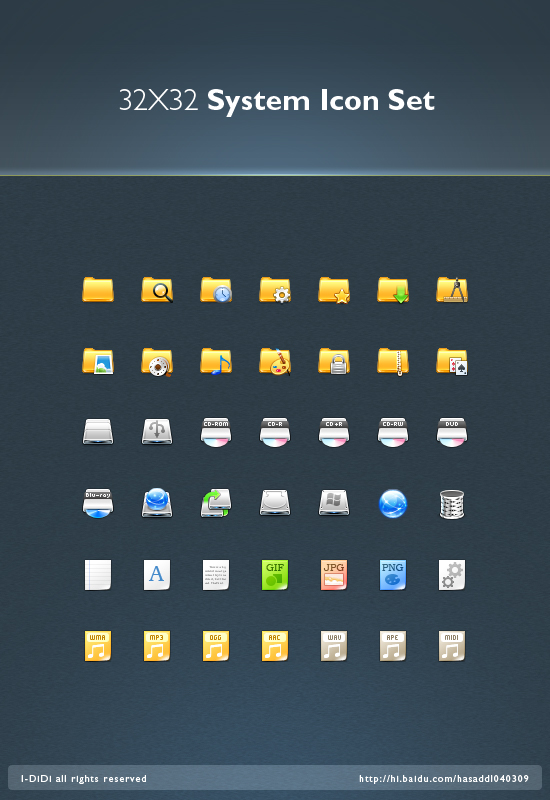Click the WAV audio file icon
The image size is (550, 800).
[x=334, y=646]
